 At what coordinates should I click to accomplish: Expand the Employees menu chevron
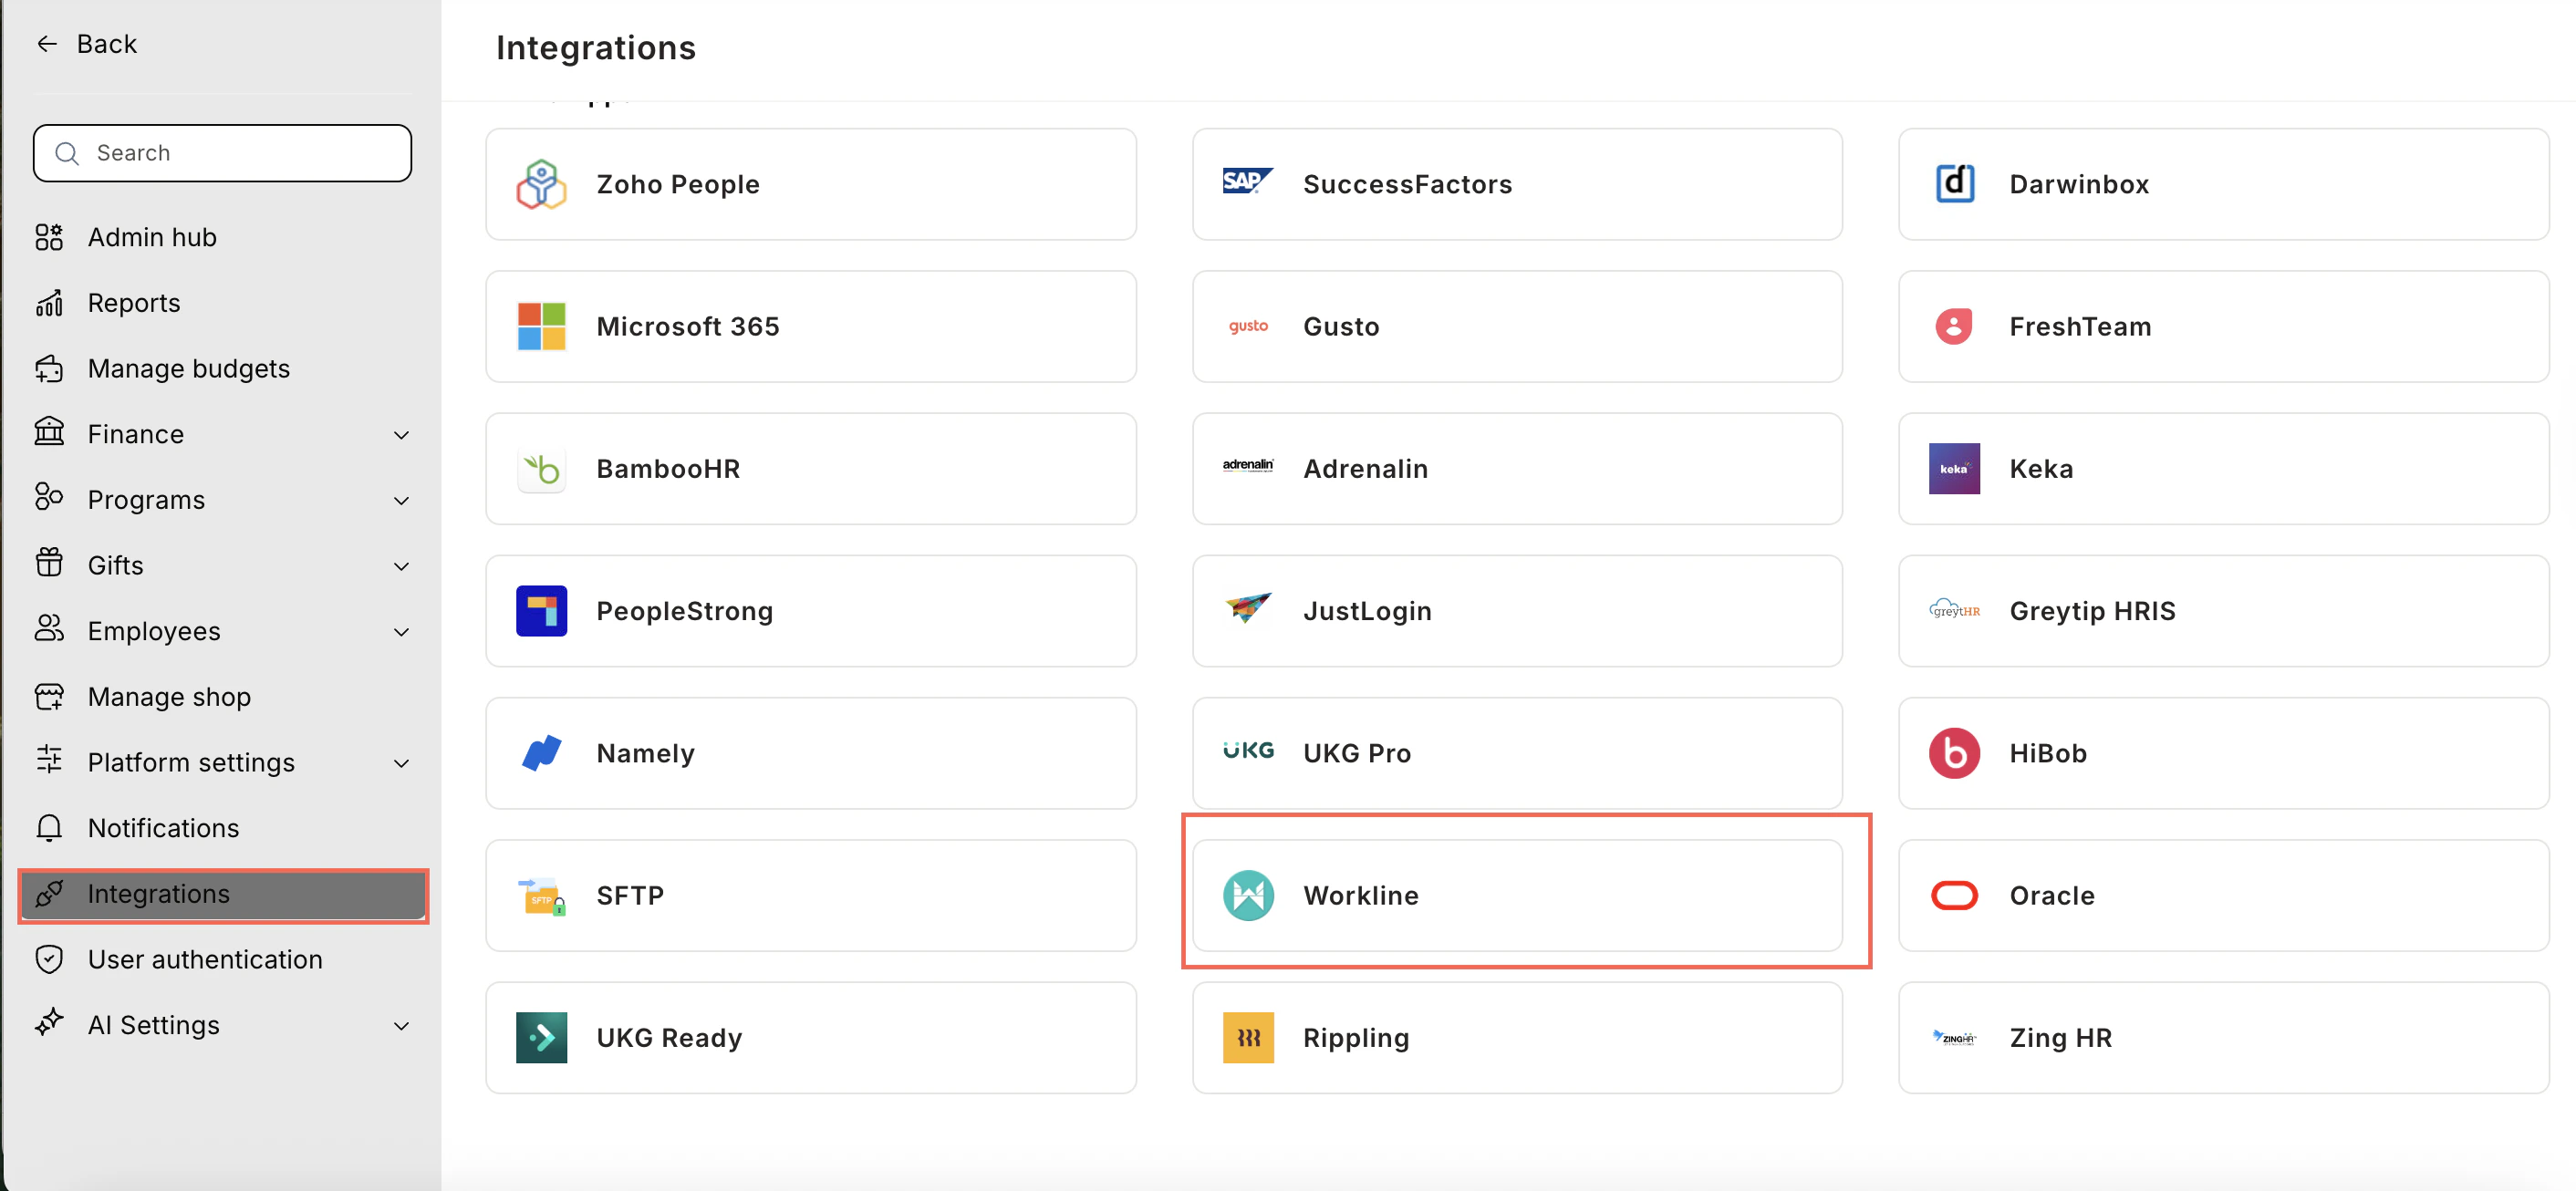tap(401, 632)
